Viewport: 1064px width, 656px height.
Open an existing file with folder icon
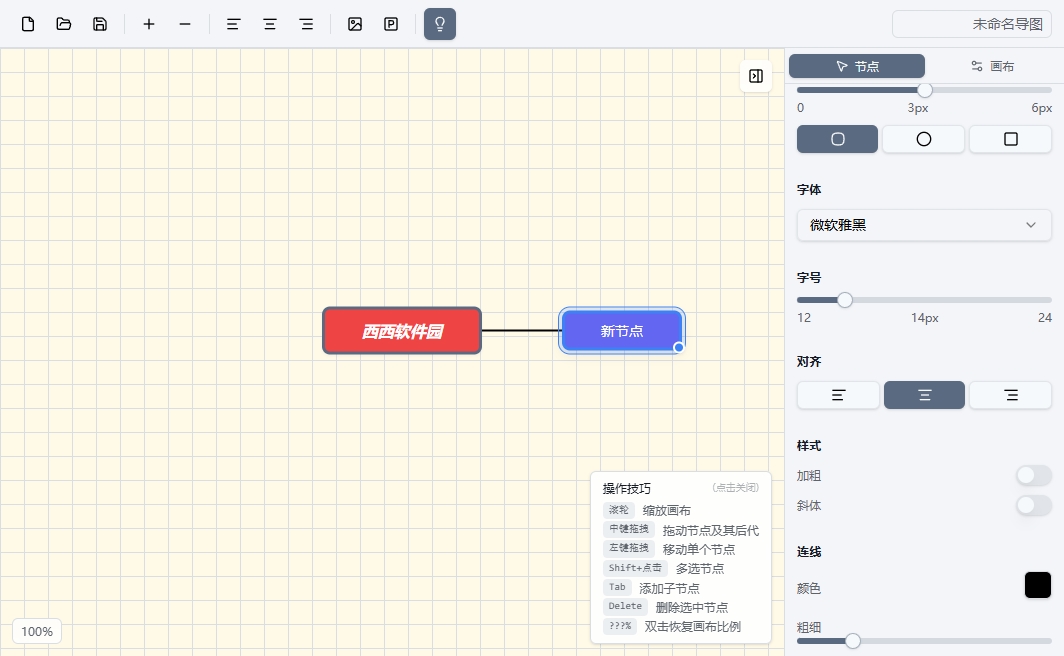click(64, 24)
